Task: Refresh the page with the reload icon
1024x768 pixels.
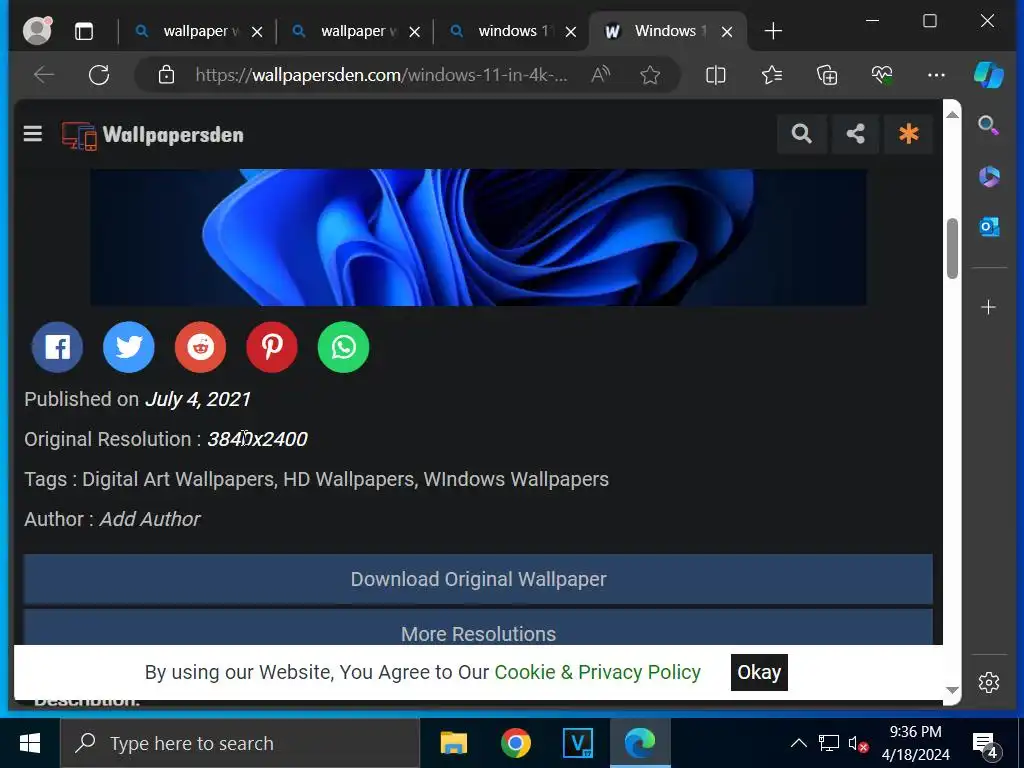Action: [99, 75]
